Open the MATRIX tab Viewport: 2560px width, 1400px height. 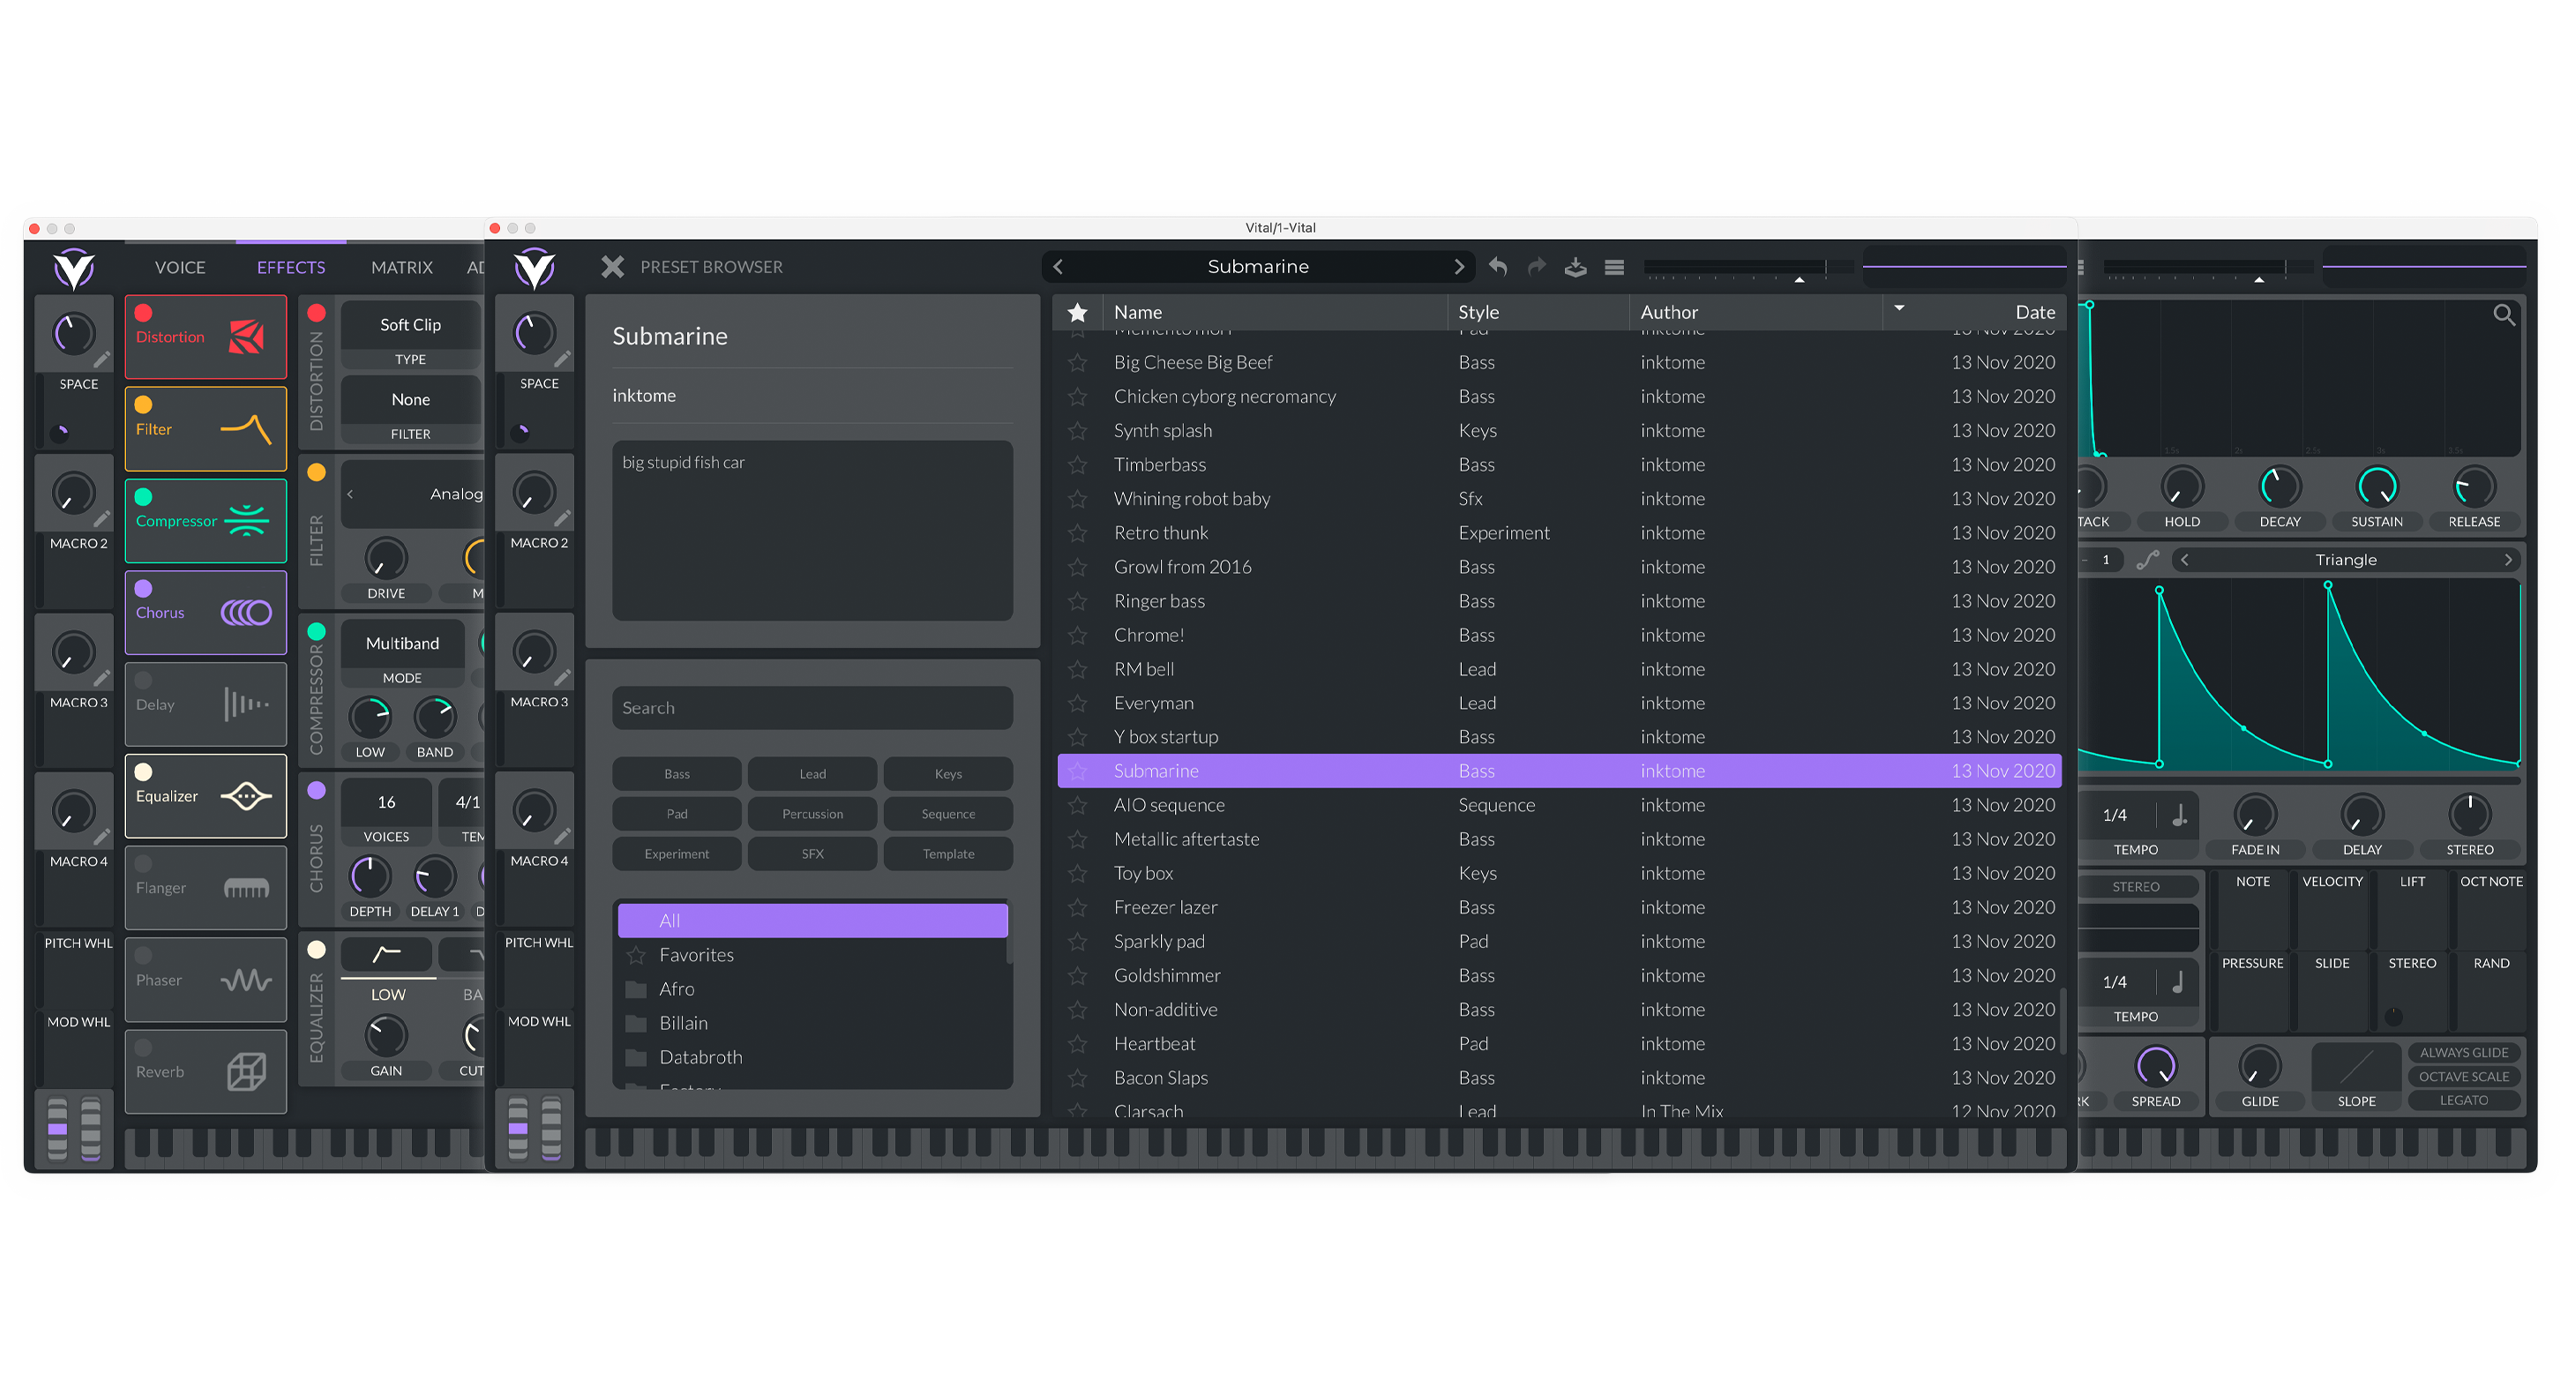(401, 267)
